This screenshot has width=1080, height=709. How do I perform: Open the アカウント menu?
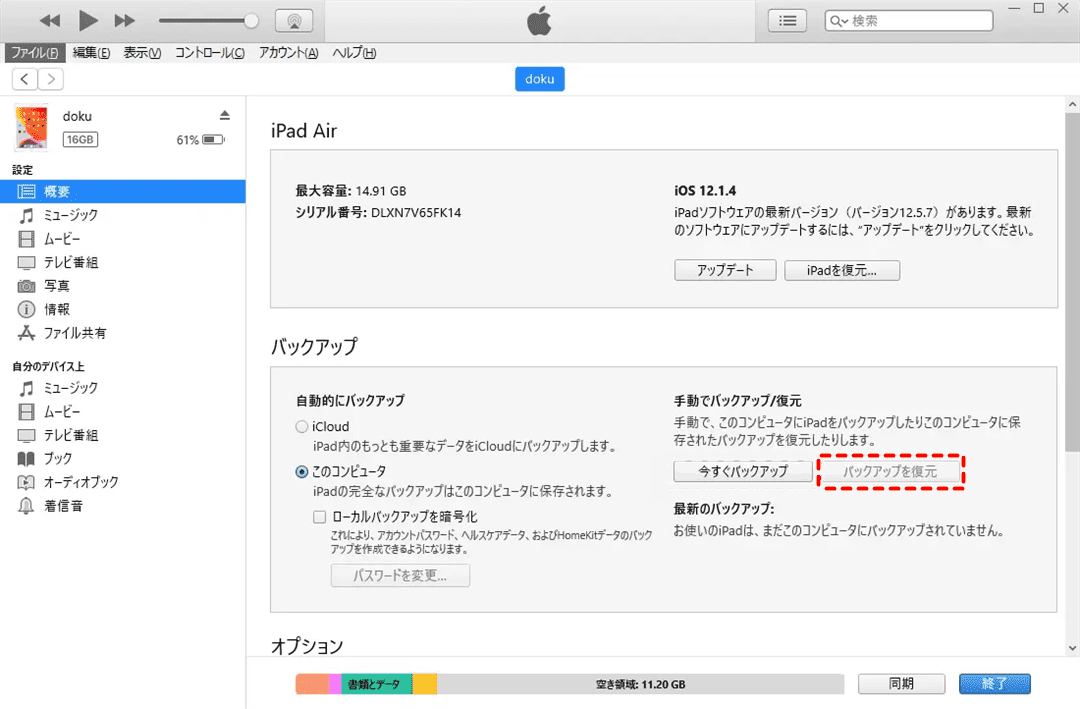point(288,53)
